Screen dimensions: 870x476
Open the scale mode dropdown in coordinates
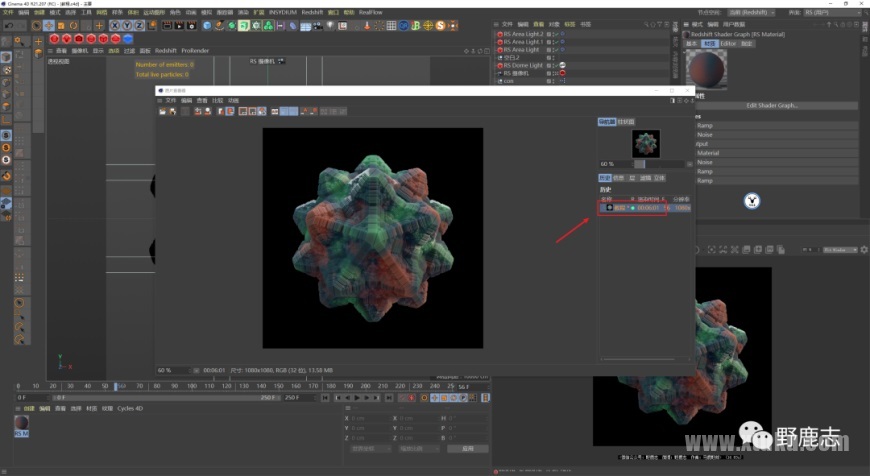click(418, 448)
